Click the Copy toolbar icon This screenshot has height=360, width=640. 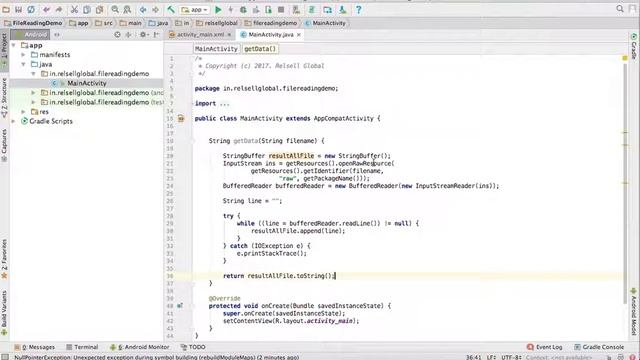pos(87,9)
